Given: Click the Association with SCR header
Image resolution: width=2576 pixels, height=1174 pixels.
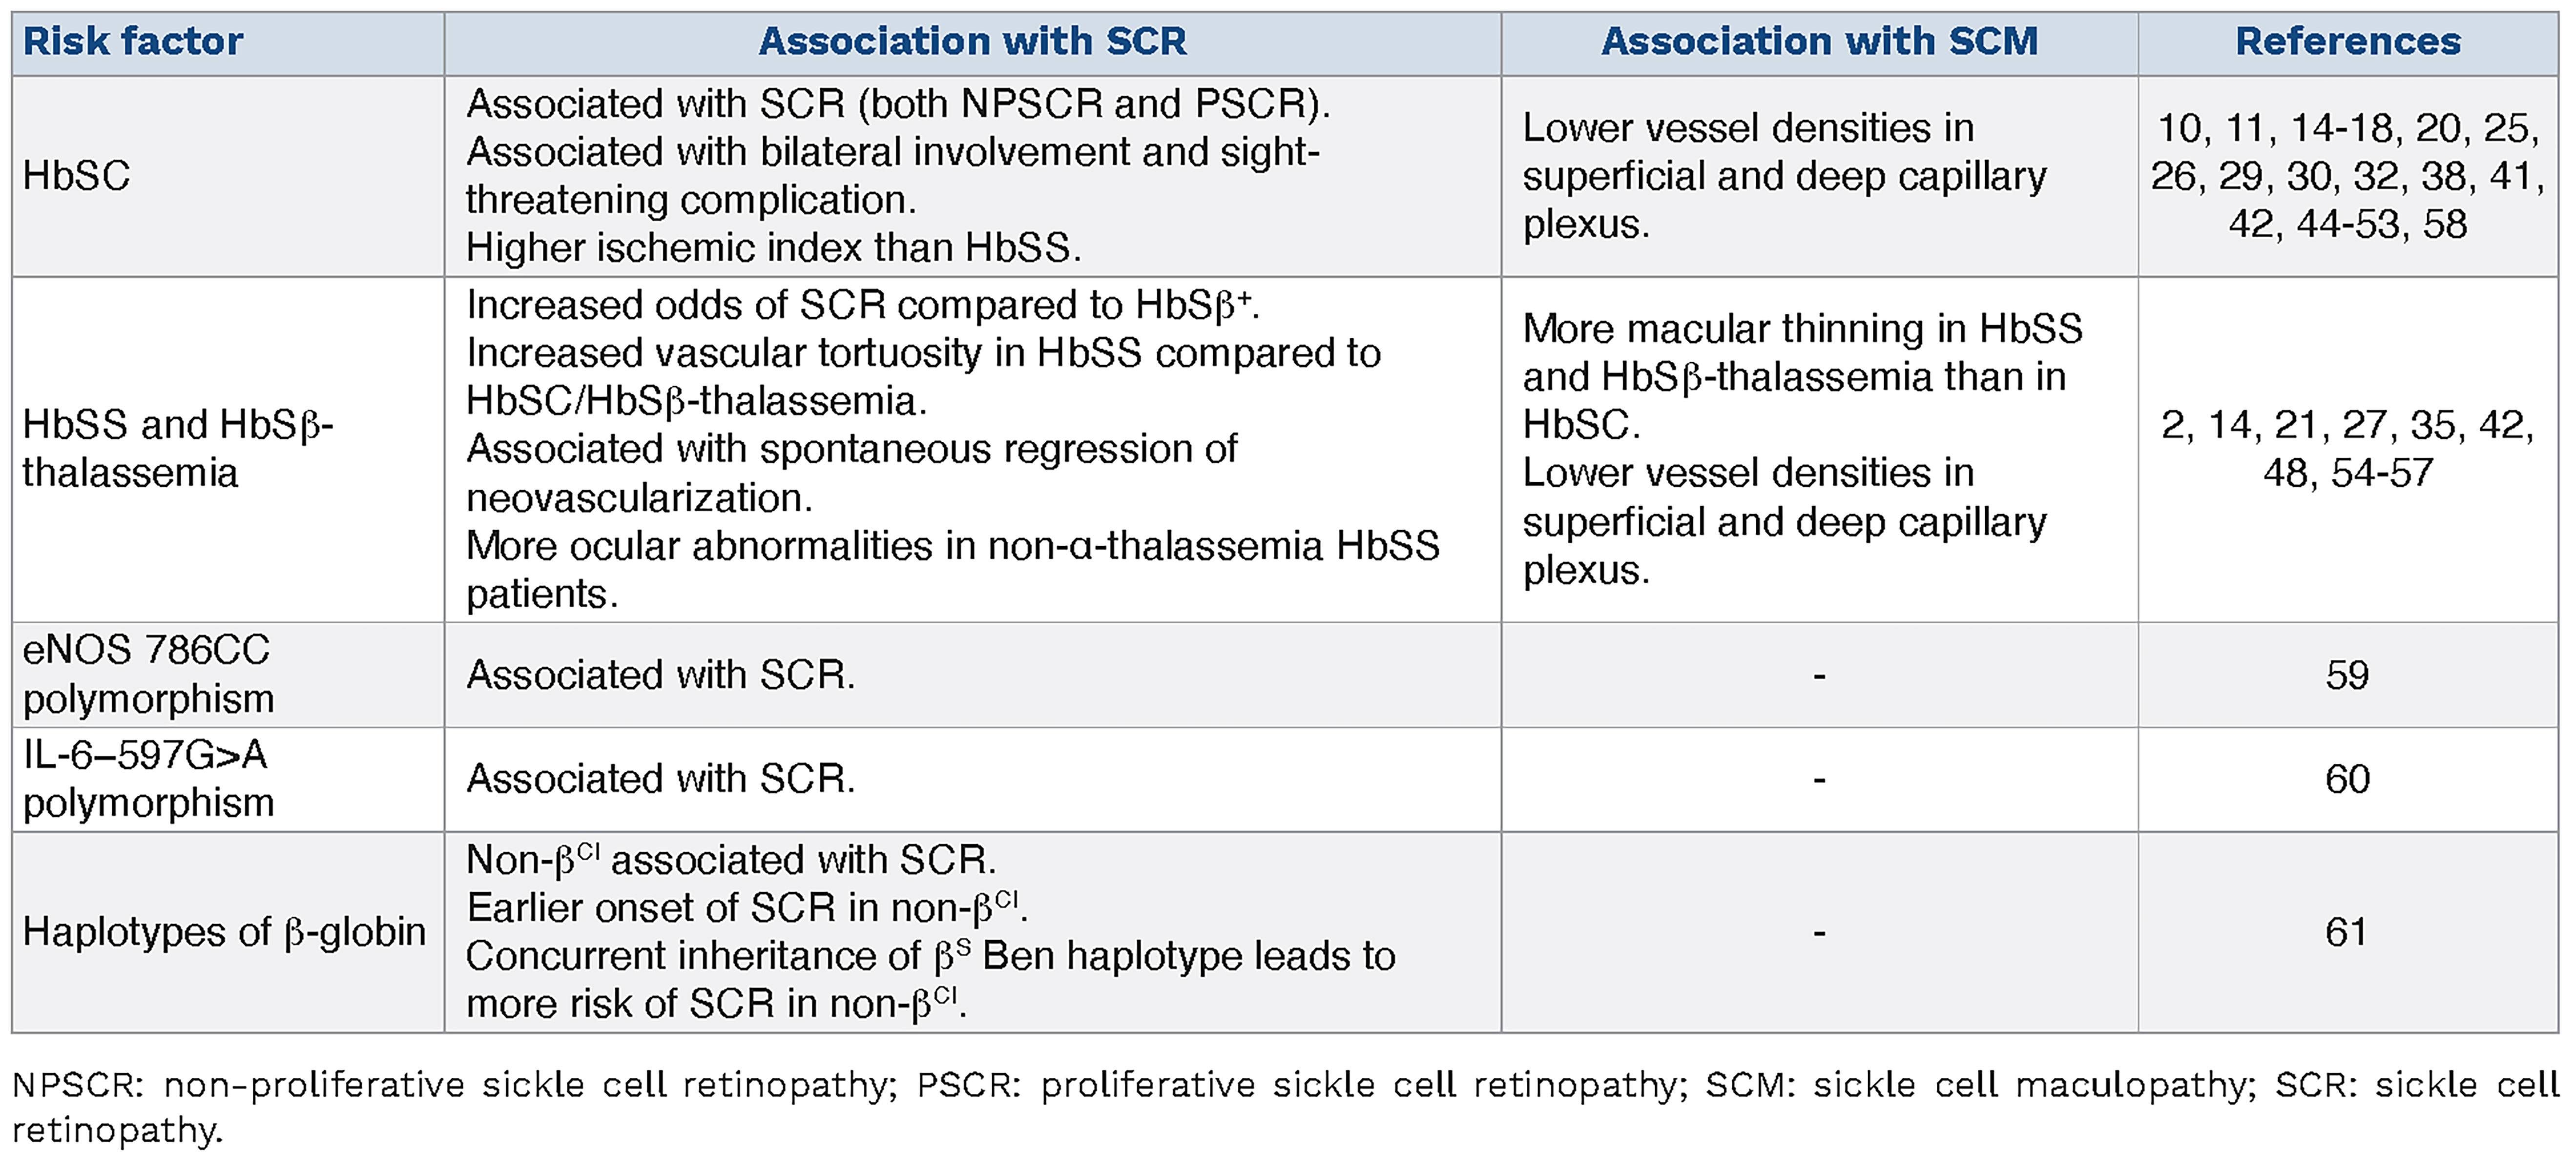Looking at the screenshot, I should tap(972, 42).
